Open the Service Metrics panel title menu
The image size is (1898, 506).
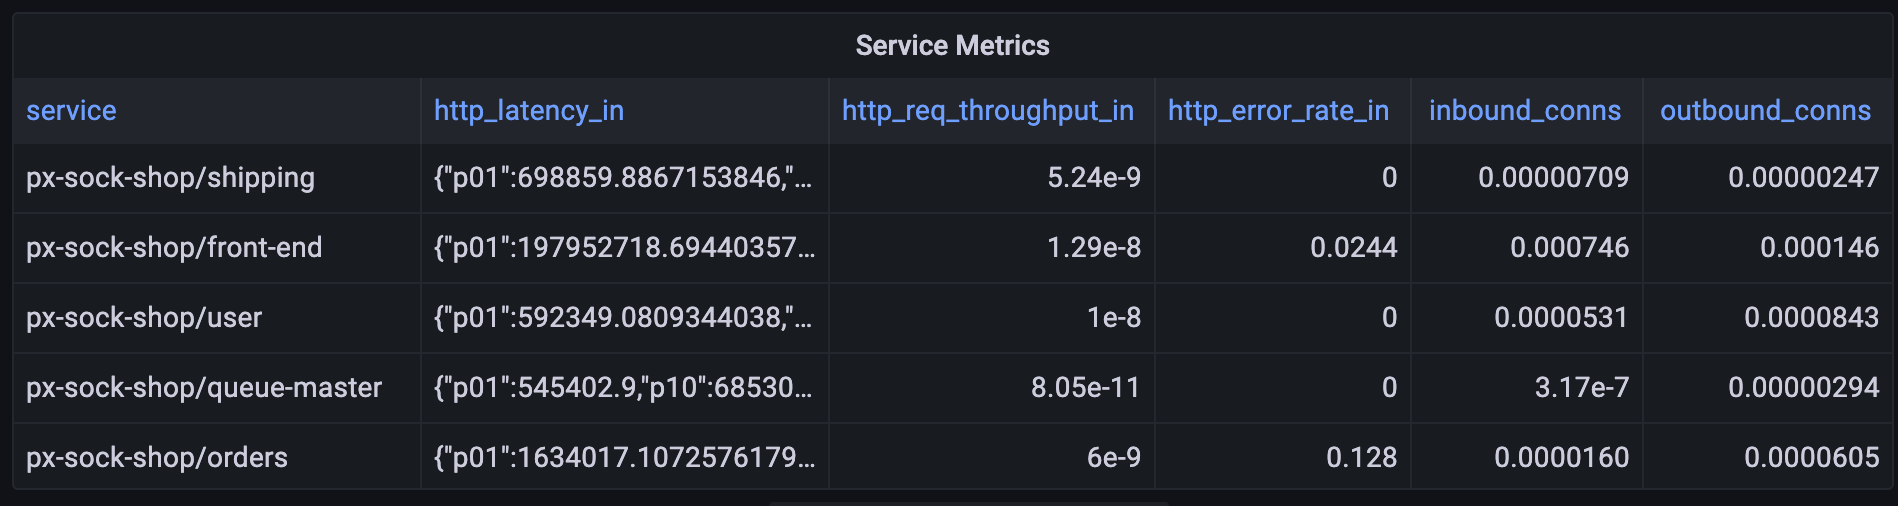coord(952,45)
